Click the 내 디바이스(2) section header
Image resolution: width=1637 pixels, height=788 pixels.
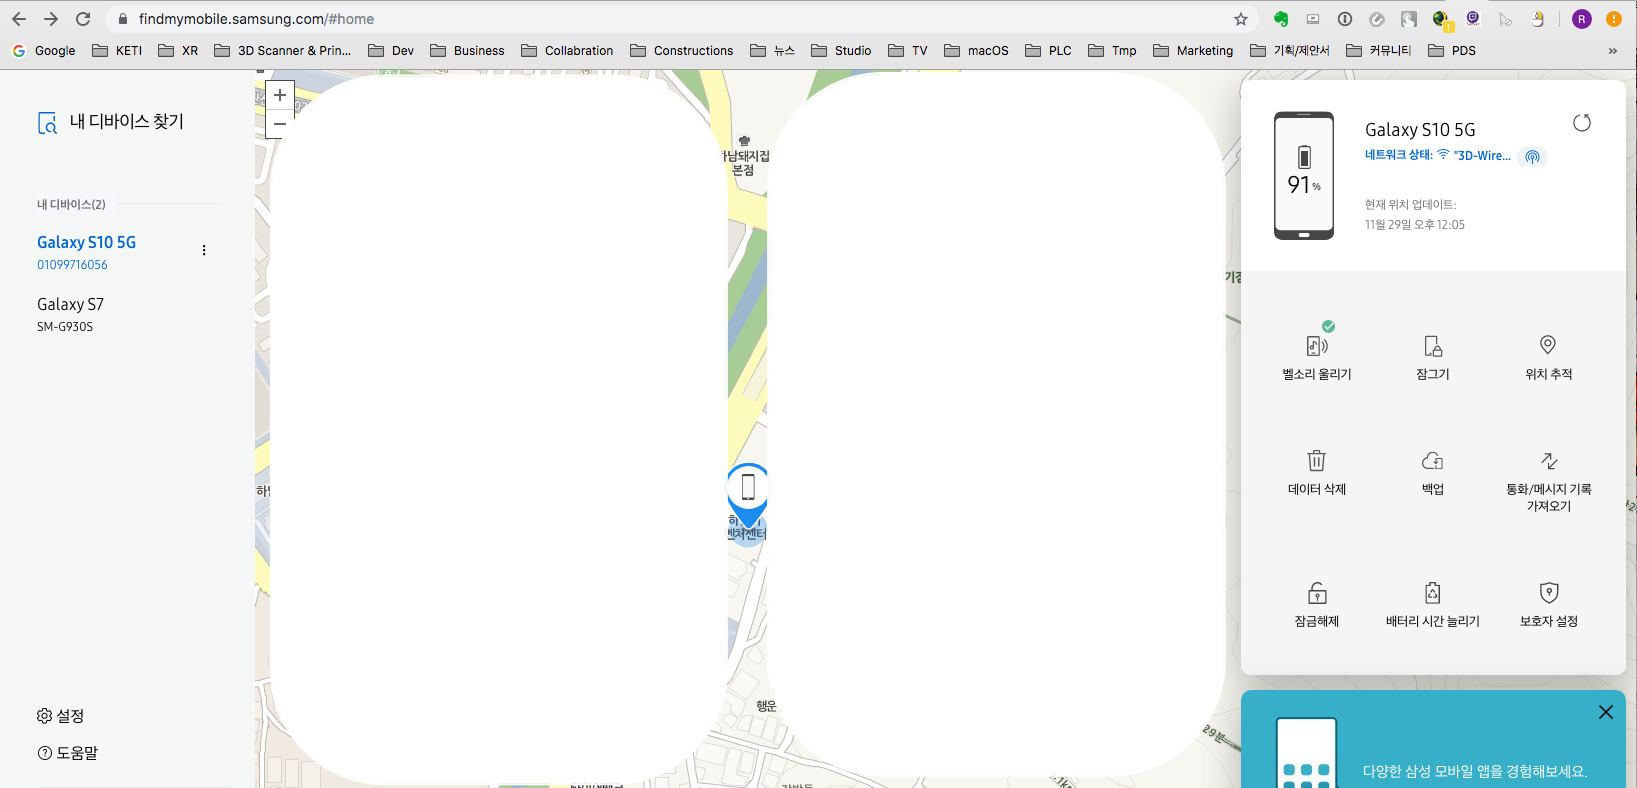pos(71,204)
